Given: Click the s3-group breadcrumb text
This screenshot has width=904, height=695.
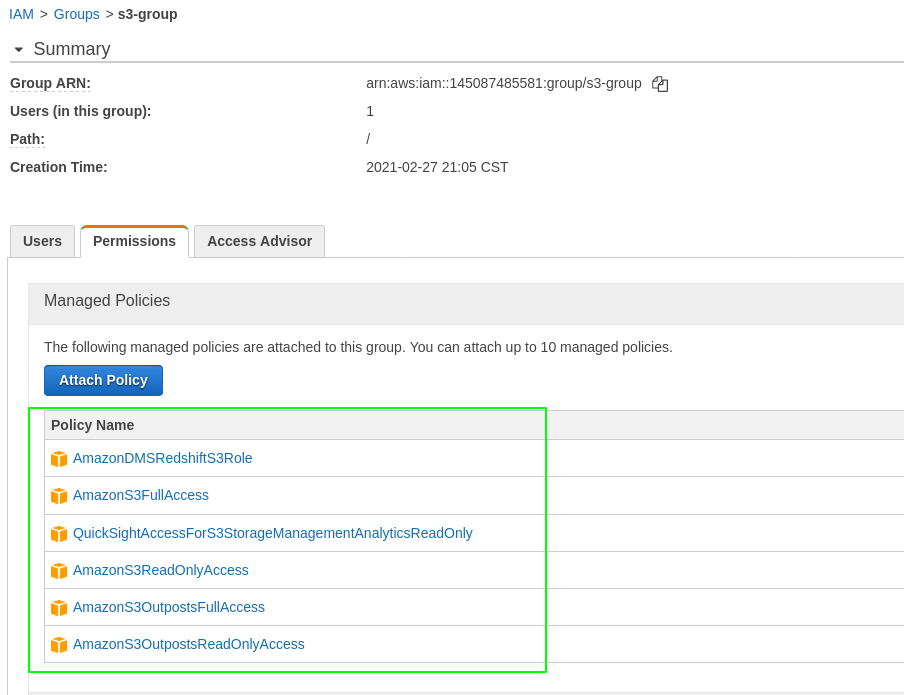Looking at the screenshot, I should click(x=148, y=14).
